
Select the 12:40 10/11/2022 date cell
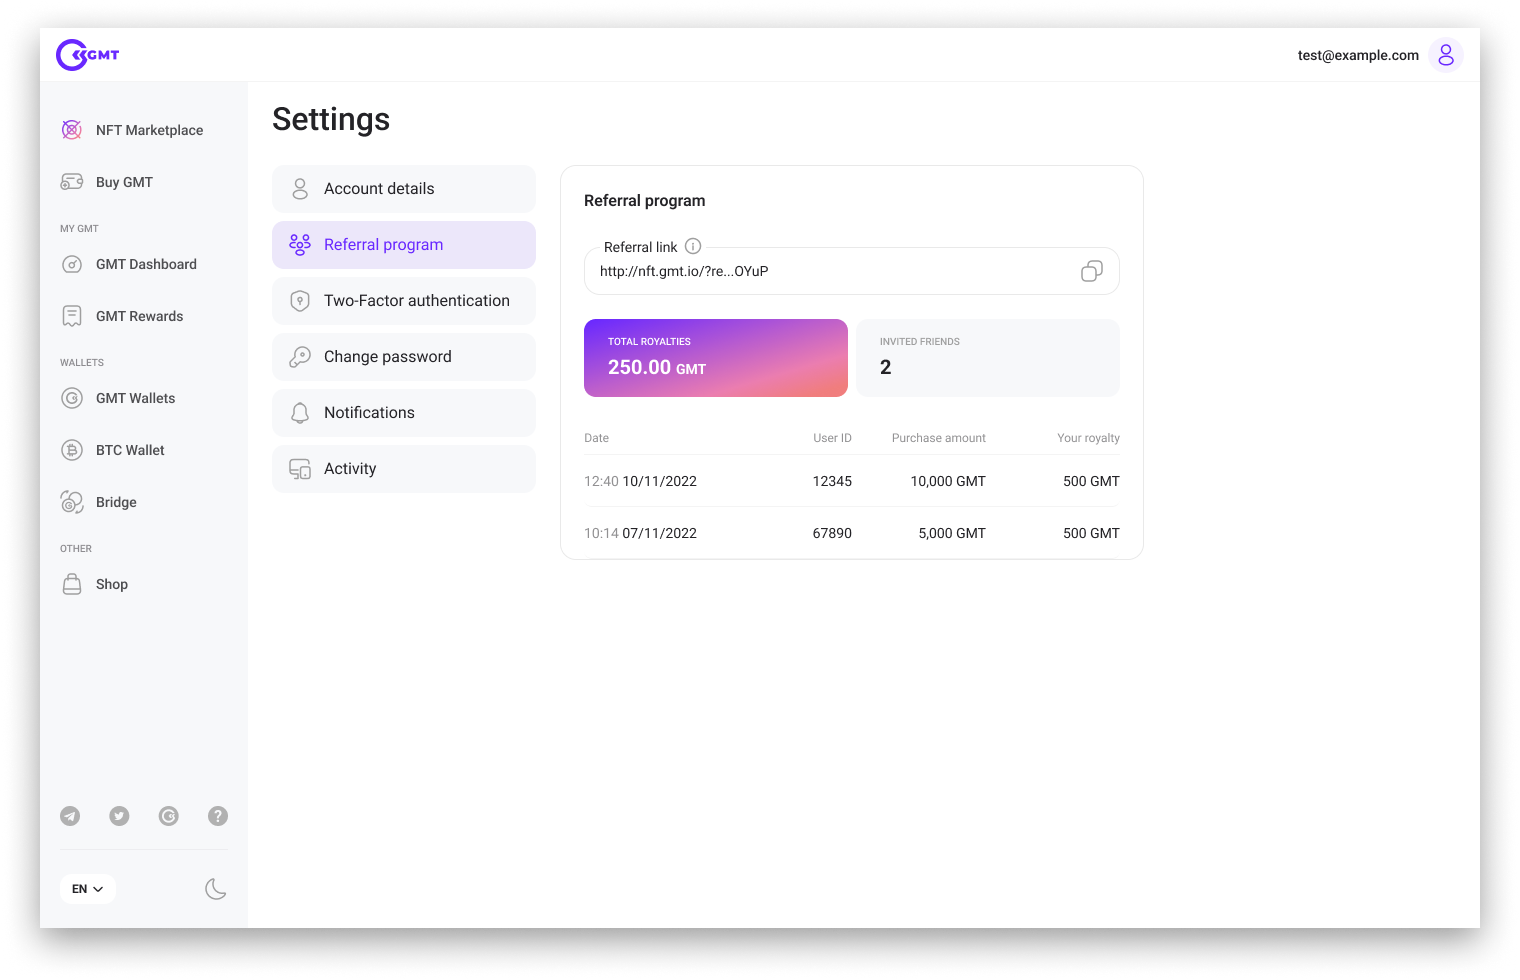pyautogui.click(x=640, y=481)
